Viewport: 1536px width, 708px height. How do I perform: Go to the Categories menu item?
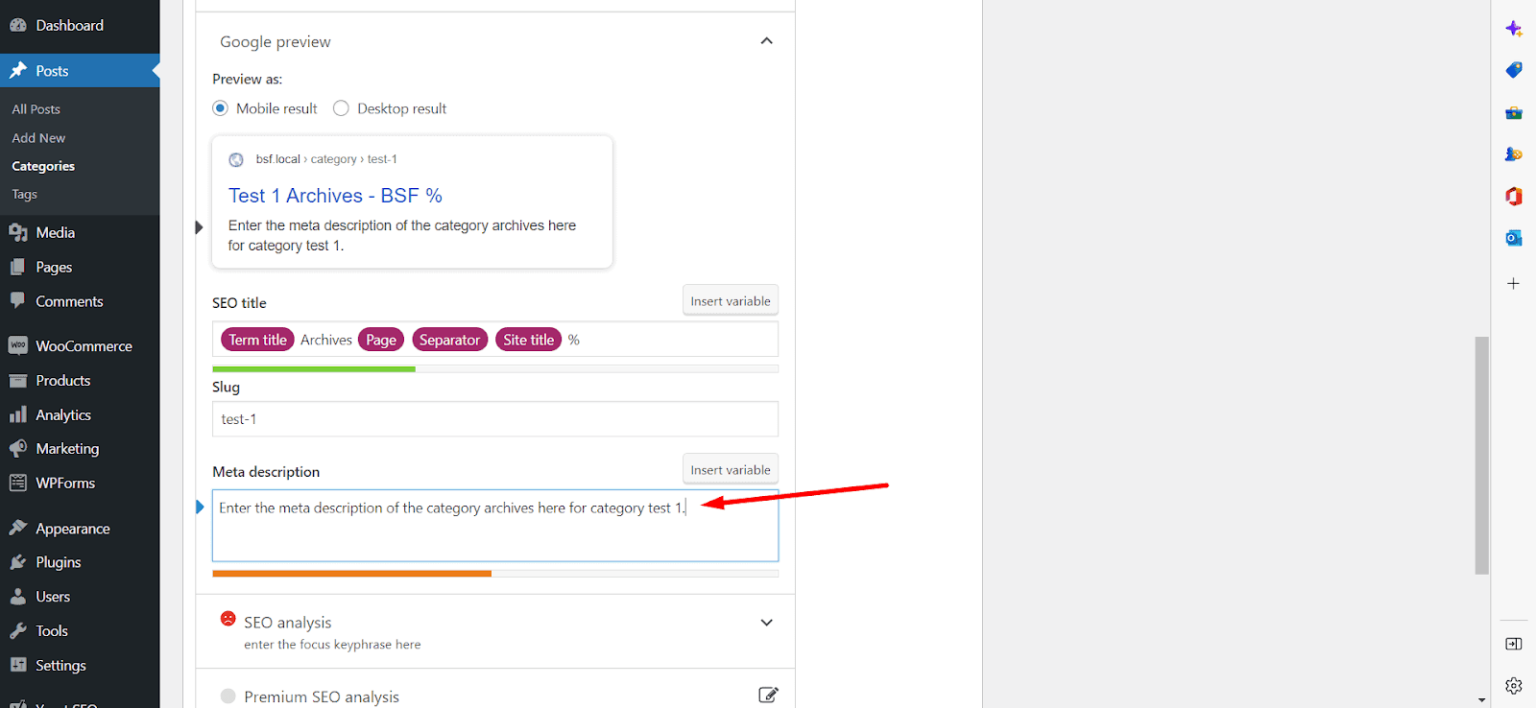pos(45,166)
